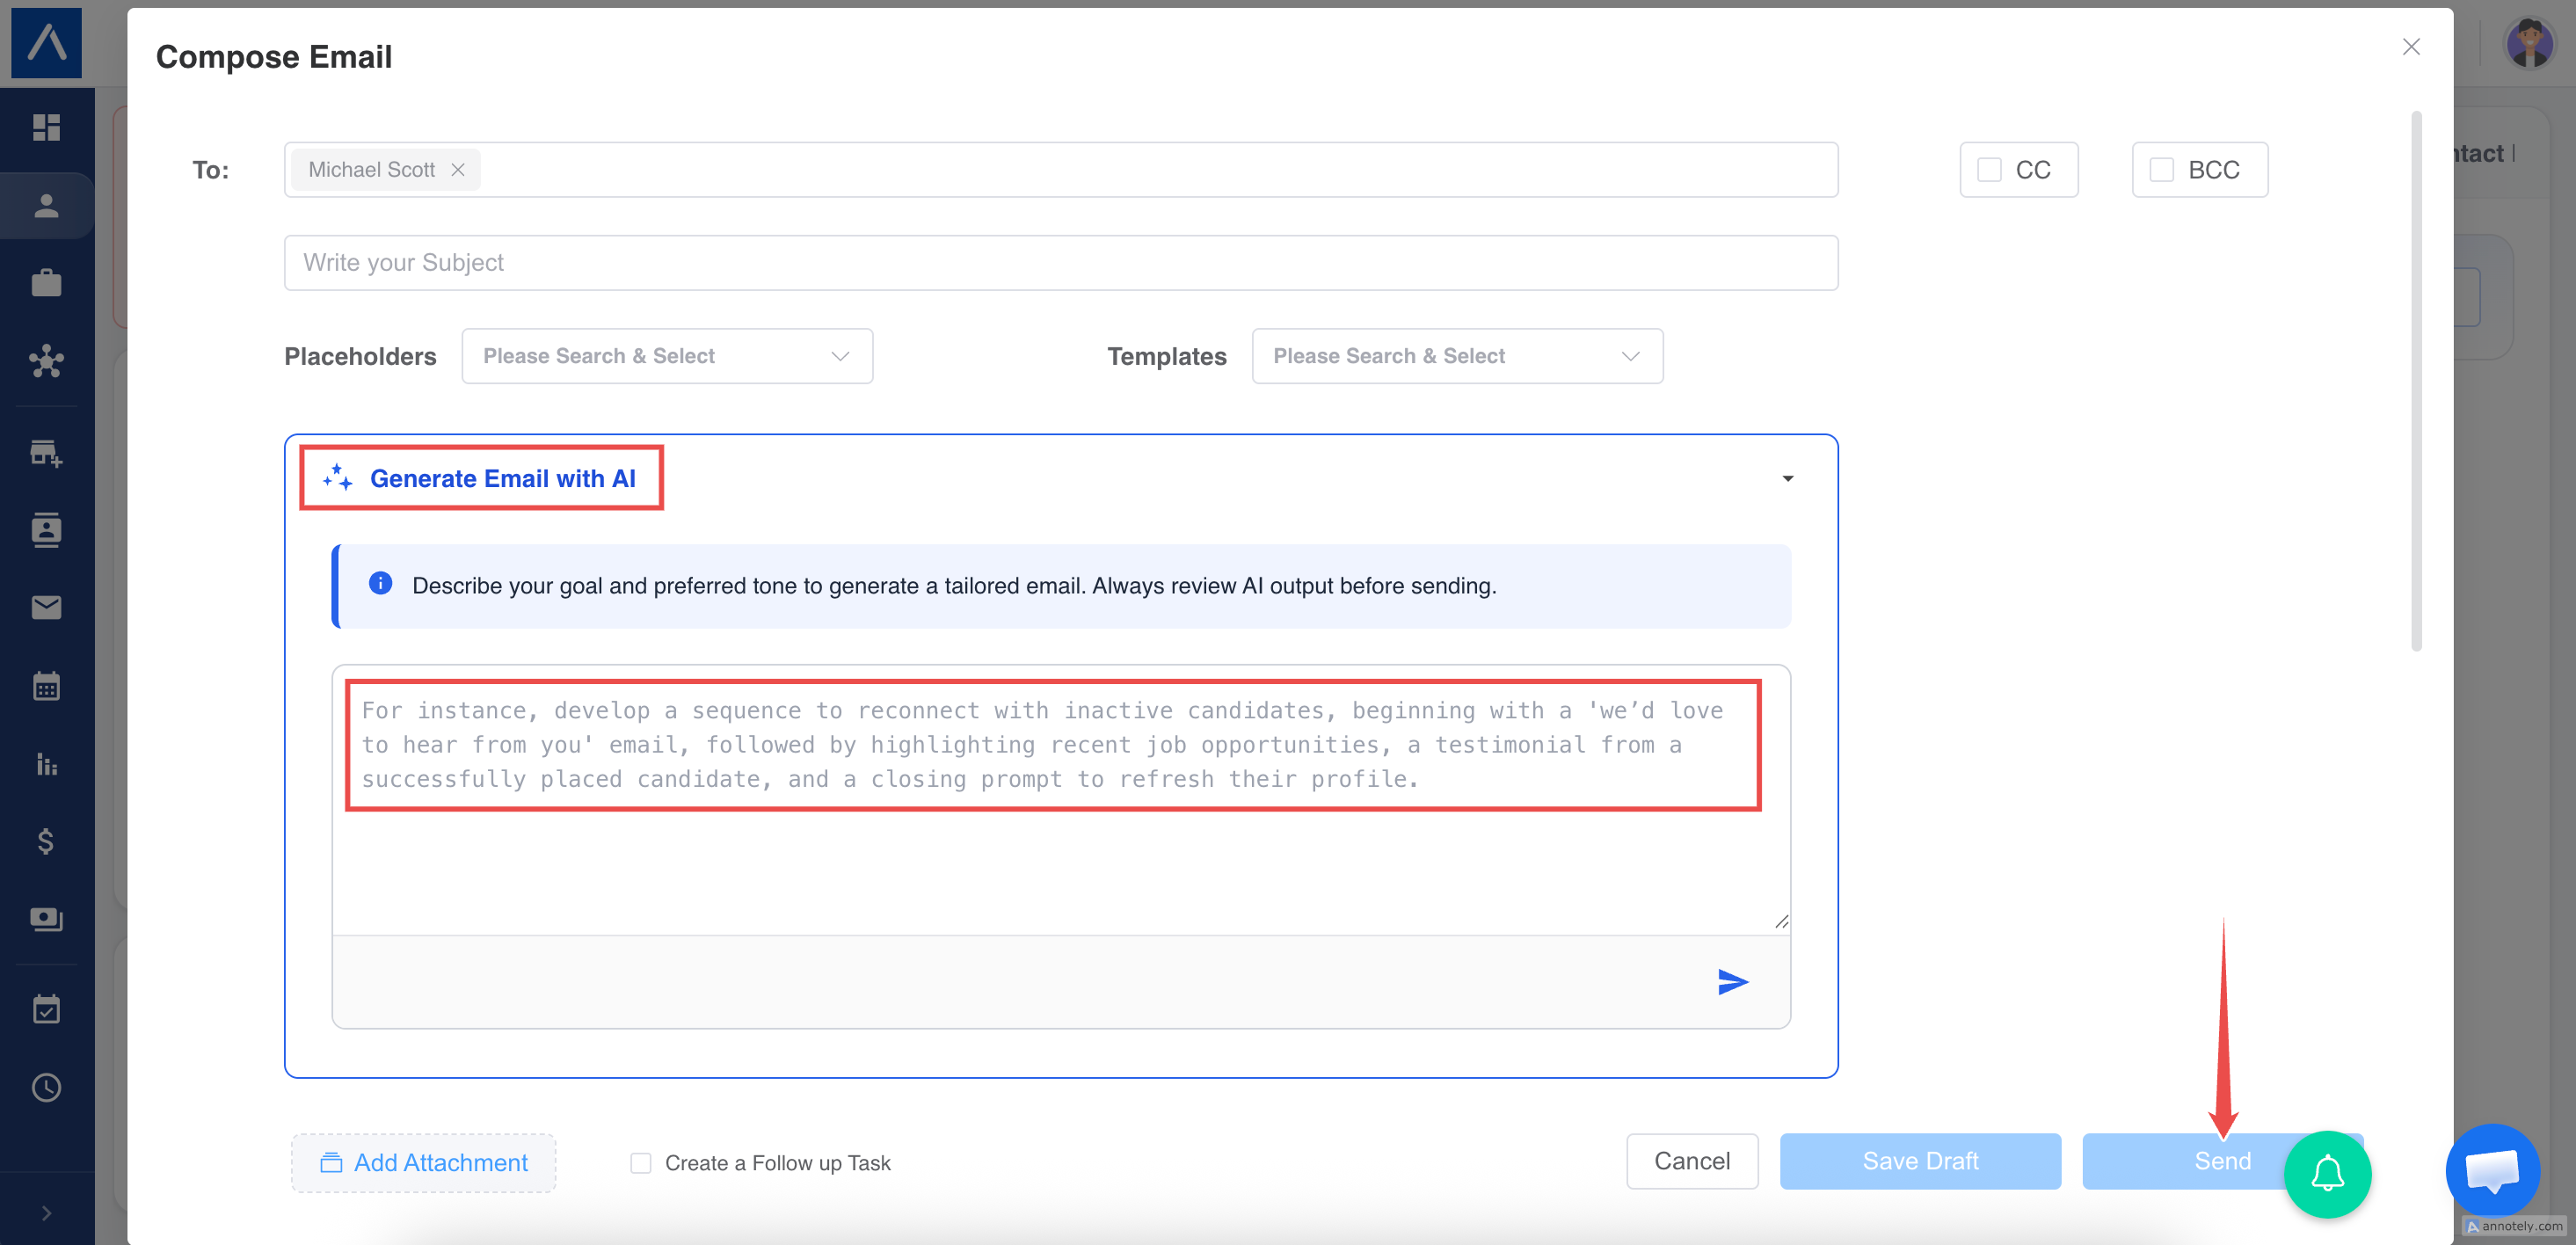Screen dimensions: 2576x1245
Task: Open the contacts badge icon in sidebar
Action: [x=46, y=530]
